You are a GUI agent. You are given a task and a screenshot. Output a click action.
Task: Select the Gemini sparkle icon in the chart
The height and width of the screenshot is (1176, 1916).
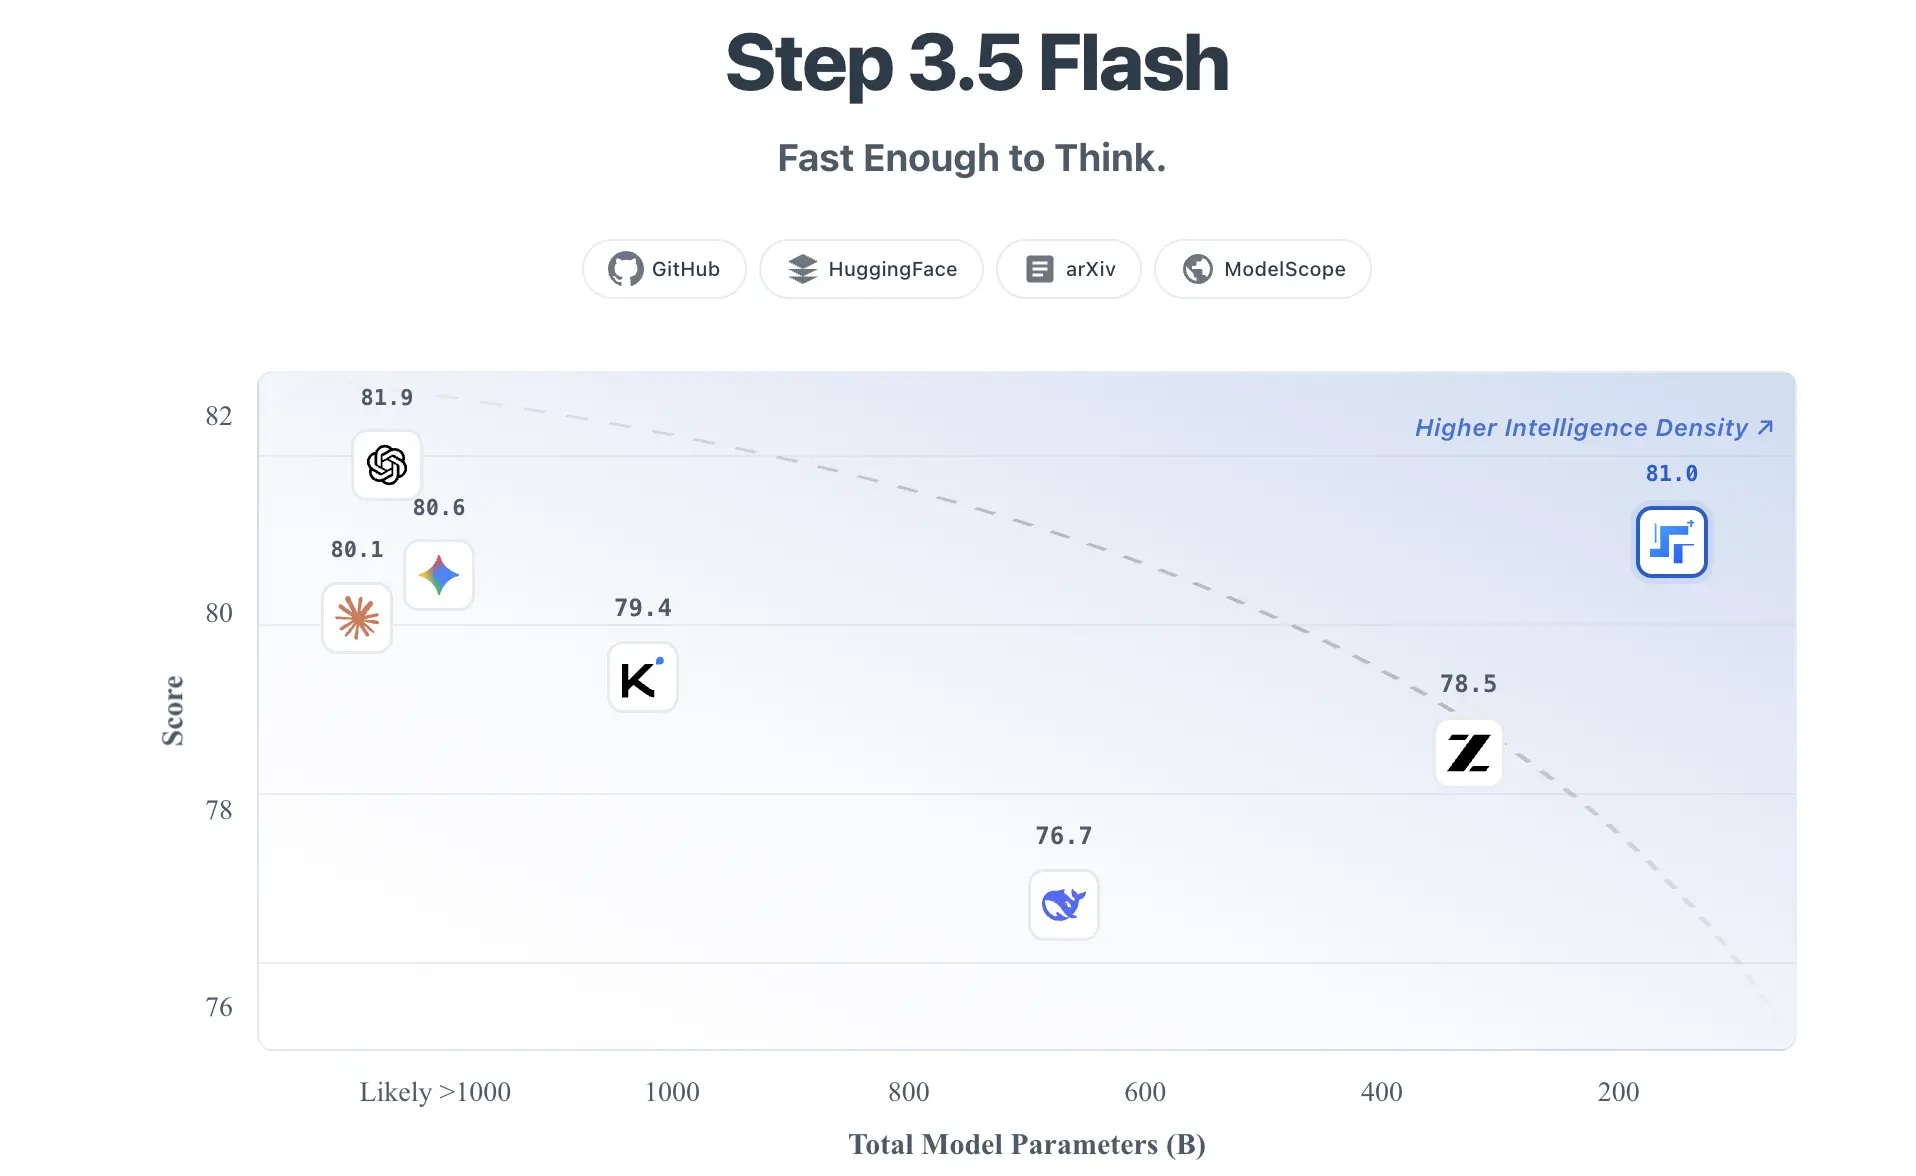pos(439,575)
